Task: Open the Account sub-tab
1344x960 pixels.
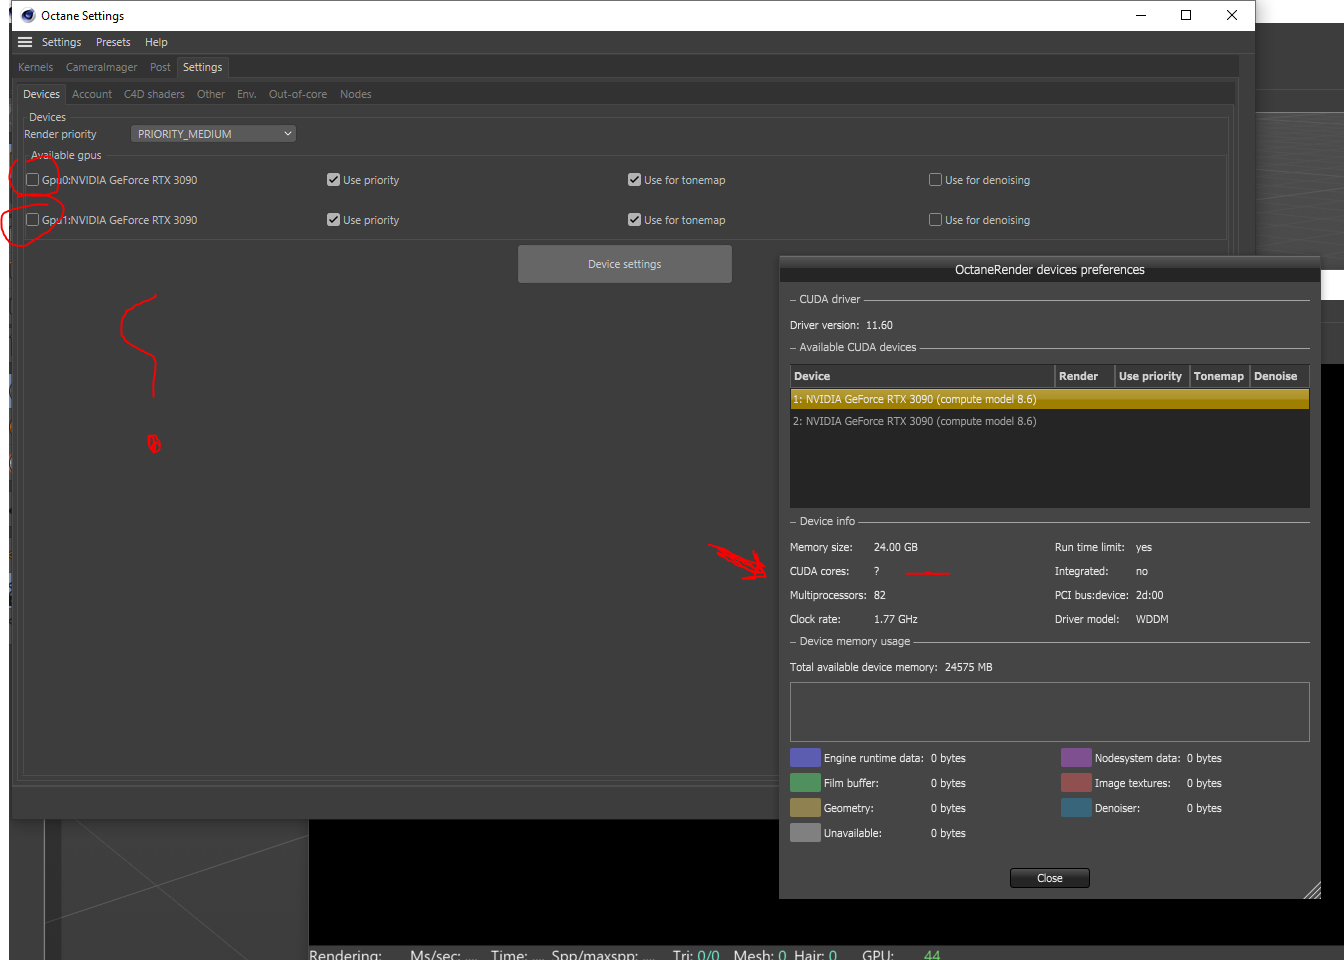Action: 92,94
